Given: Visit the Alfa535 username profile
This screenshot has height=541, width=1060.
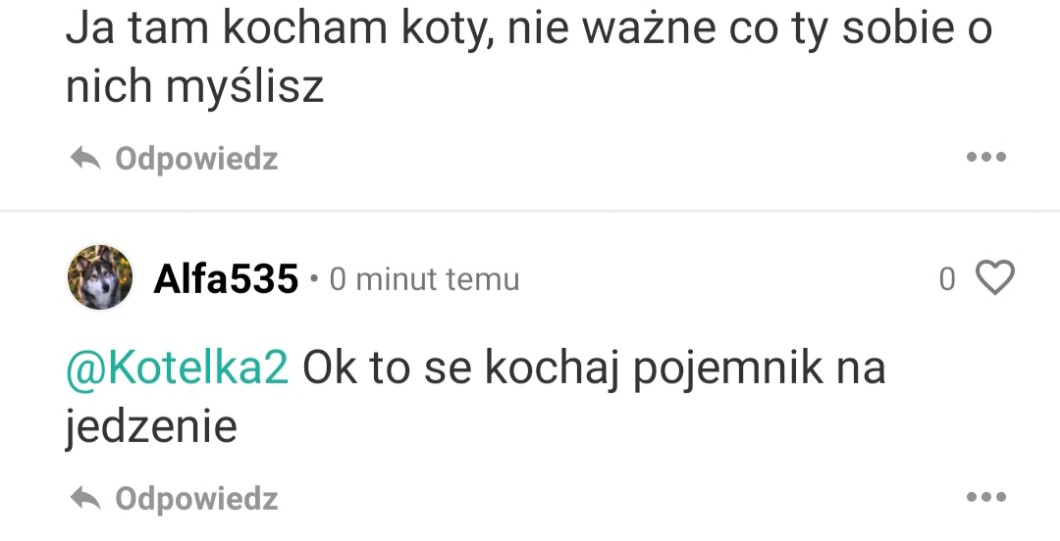Looking at the screenshot, I should pos(226,279).
